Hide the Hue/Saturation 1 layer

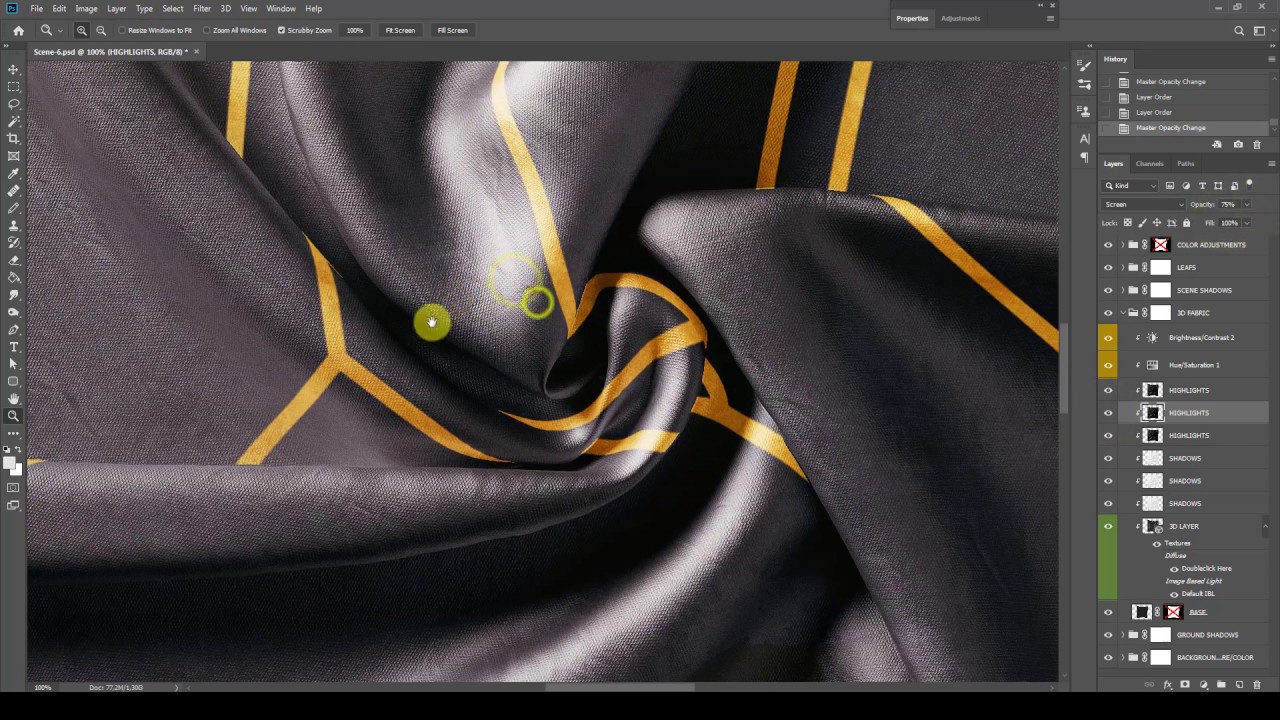click(x=1107, y=365)
